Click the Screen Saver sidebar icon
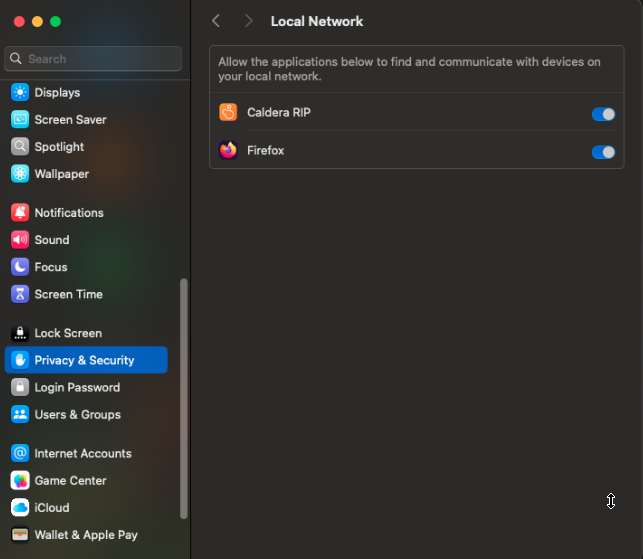Image resolution: width=643 pixels, height=559 pixels. 20,119
